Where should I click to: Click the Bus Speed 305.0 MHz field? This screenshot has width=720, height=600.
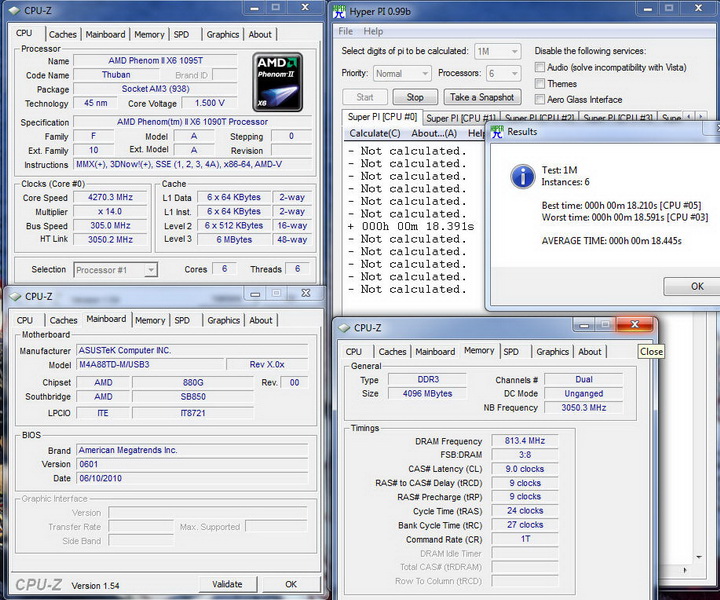click(110, 225)
